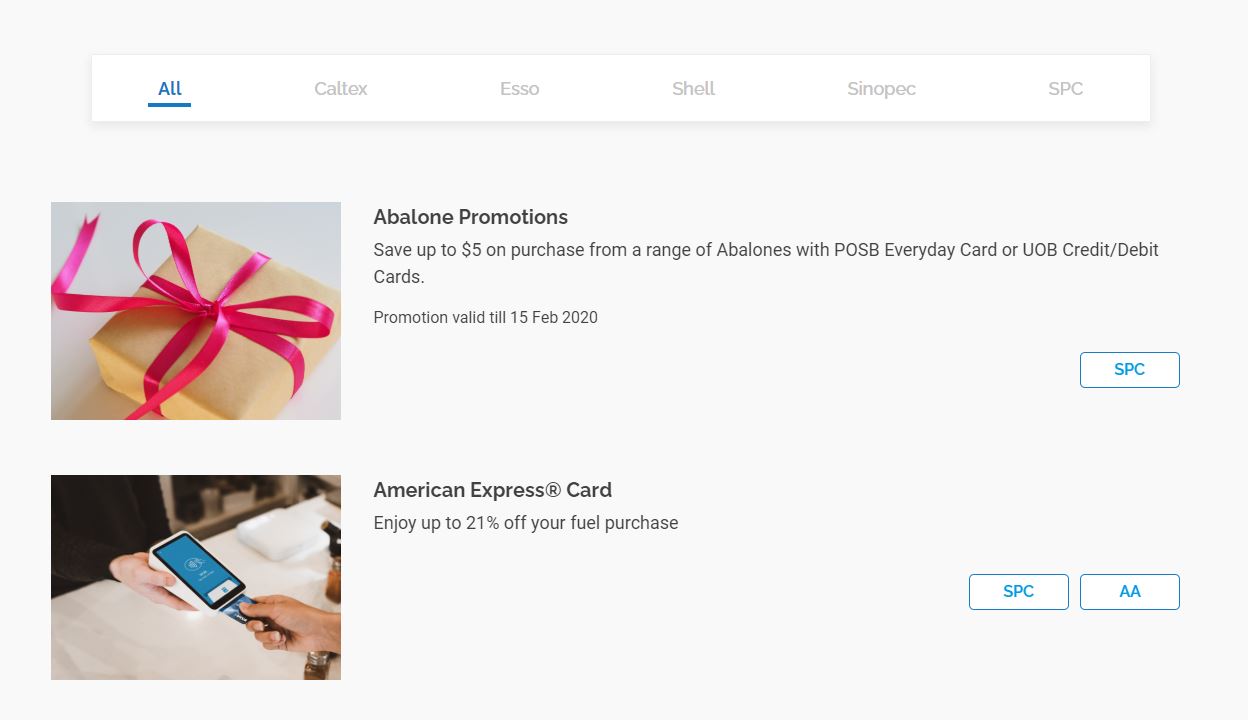The height and width of the screenshot is (720, 1248).
Task: Open the American Express® Card heading
Action: click(x=492, y=490)
